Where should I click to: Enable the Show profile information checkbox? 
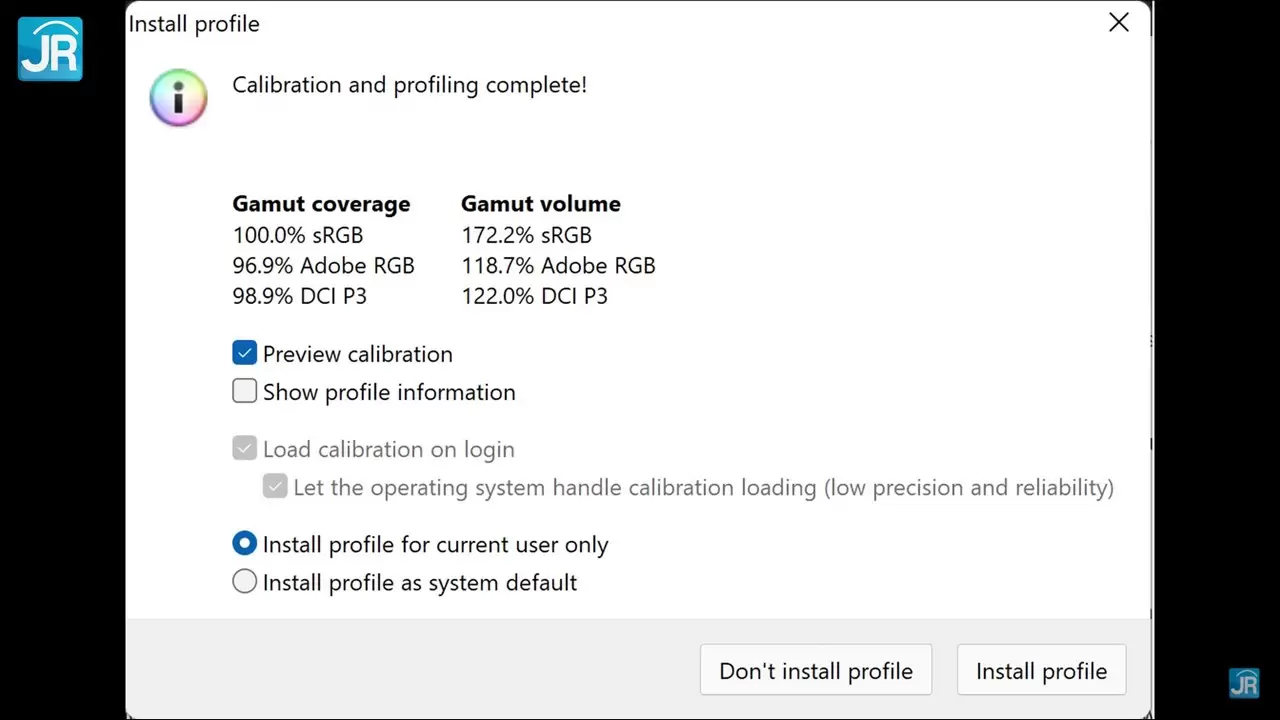point(245,391)
